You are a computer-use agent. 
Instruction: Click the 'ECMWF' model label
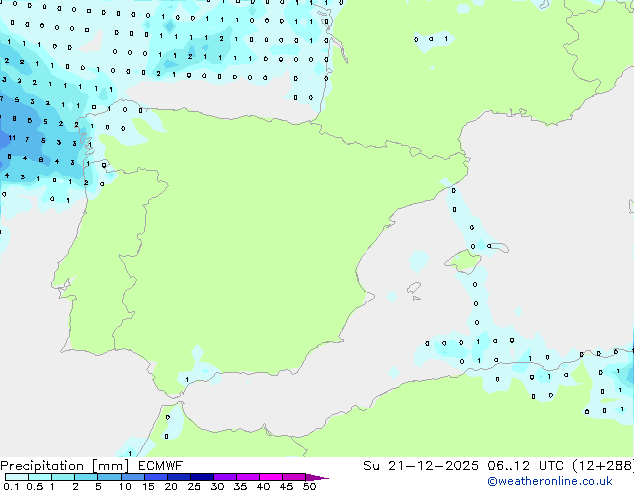[161, 466]
